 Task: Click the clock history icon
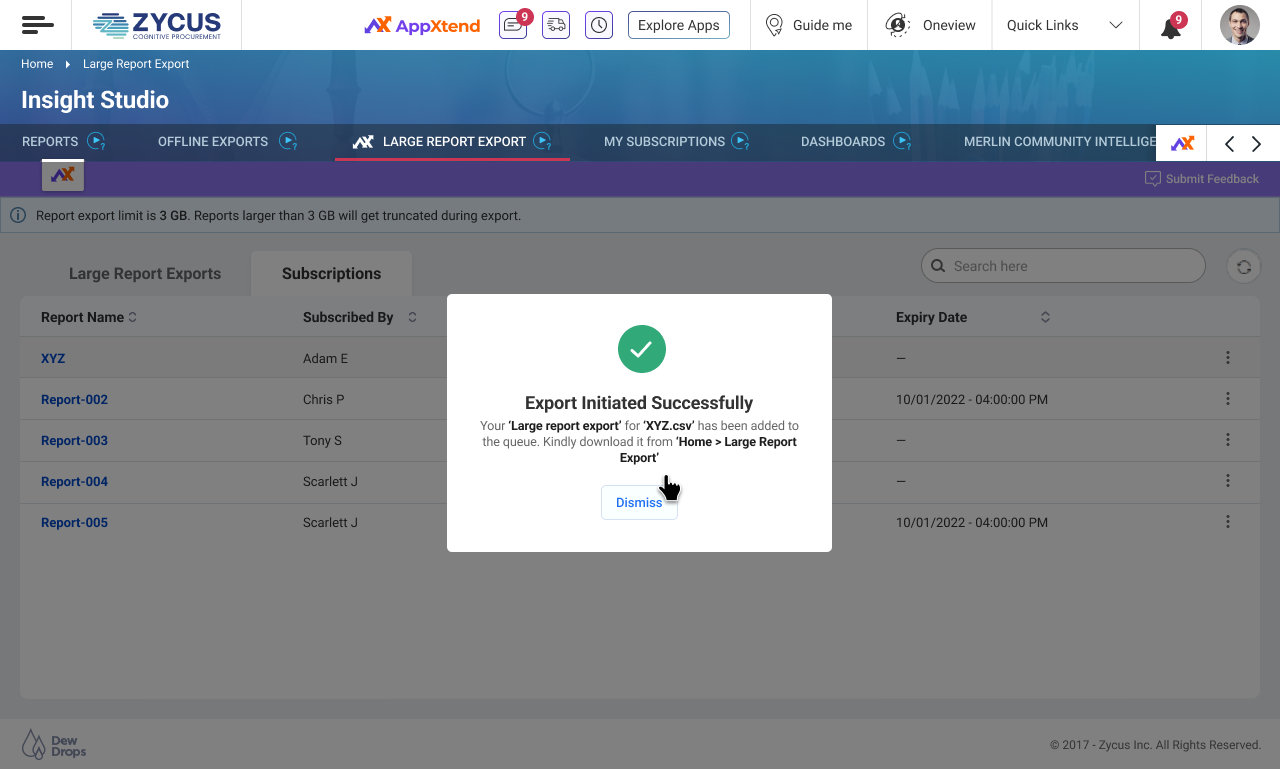point(599,26)
